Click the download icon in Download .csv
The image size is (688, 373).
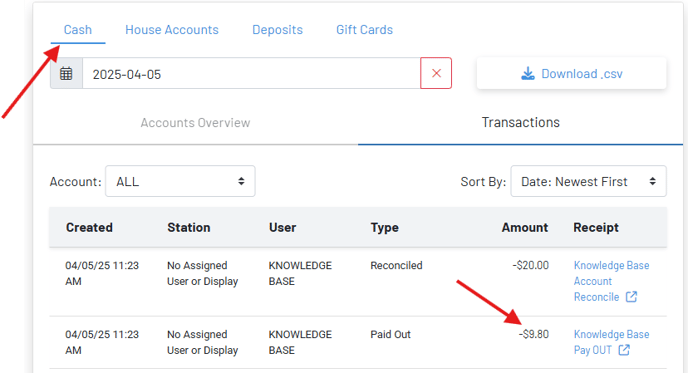point(528,73)
